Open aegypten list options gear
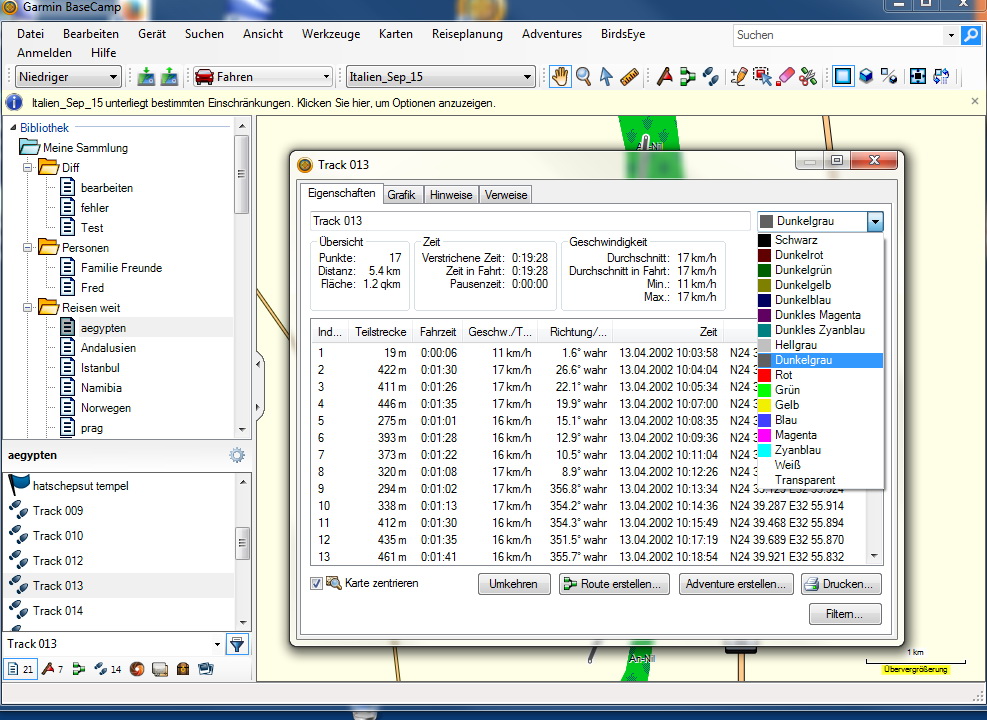Viewport: 987px width, 720px height. (237, 455)
